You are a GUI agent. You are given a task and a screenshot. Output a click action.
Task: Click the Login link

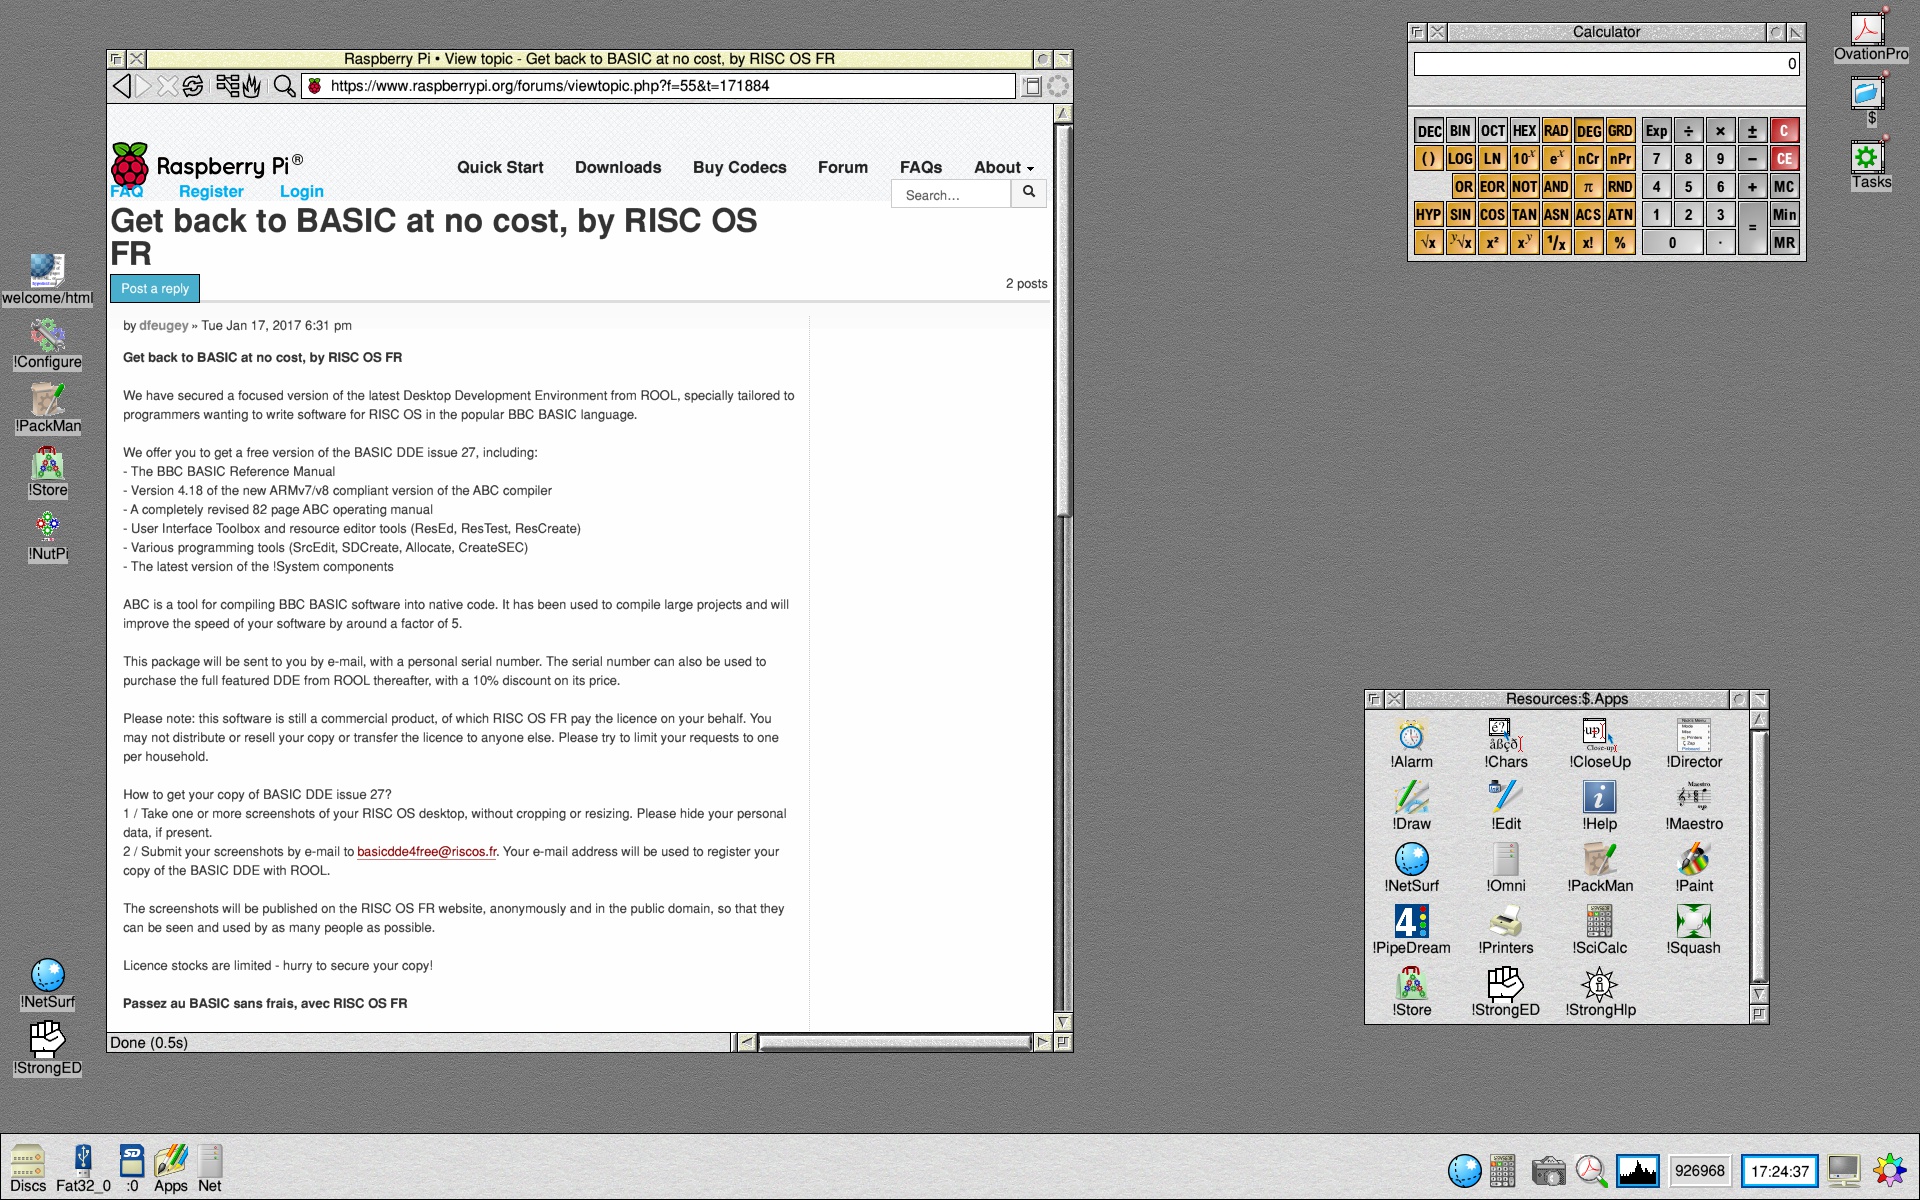pos(301,191)
